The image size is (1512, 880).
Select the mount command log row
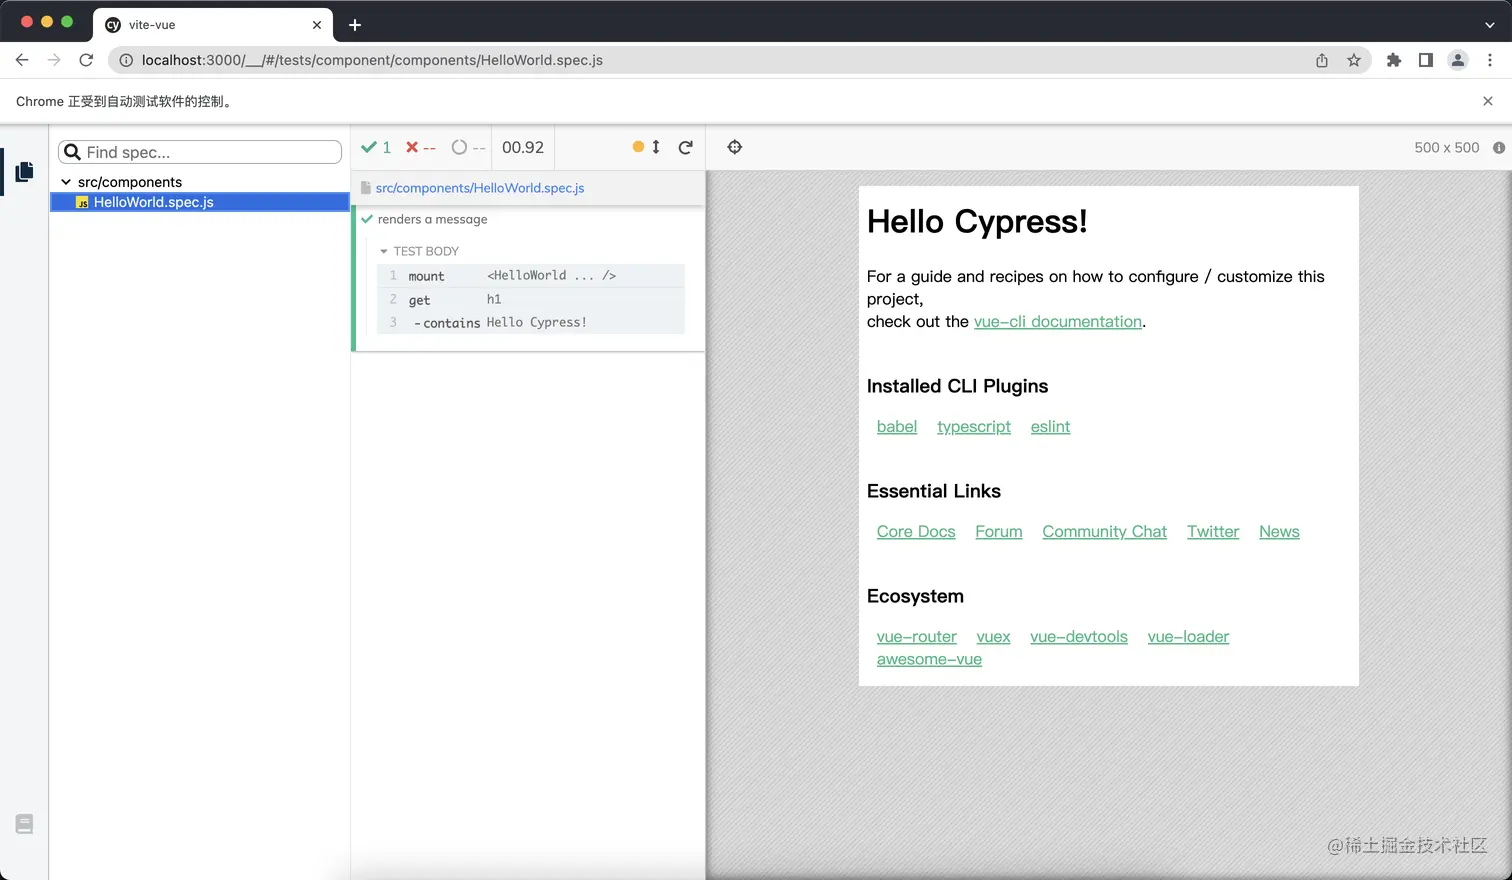click(x=531, y=276)
